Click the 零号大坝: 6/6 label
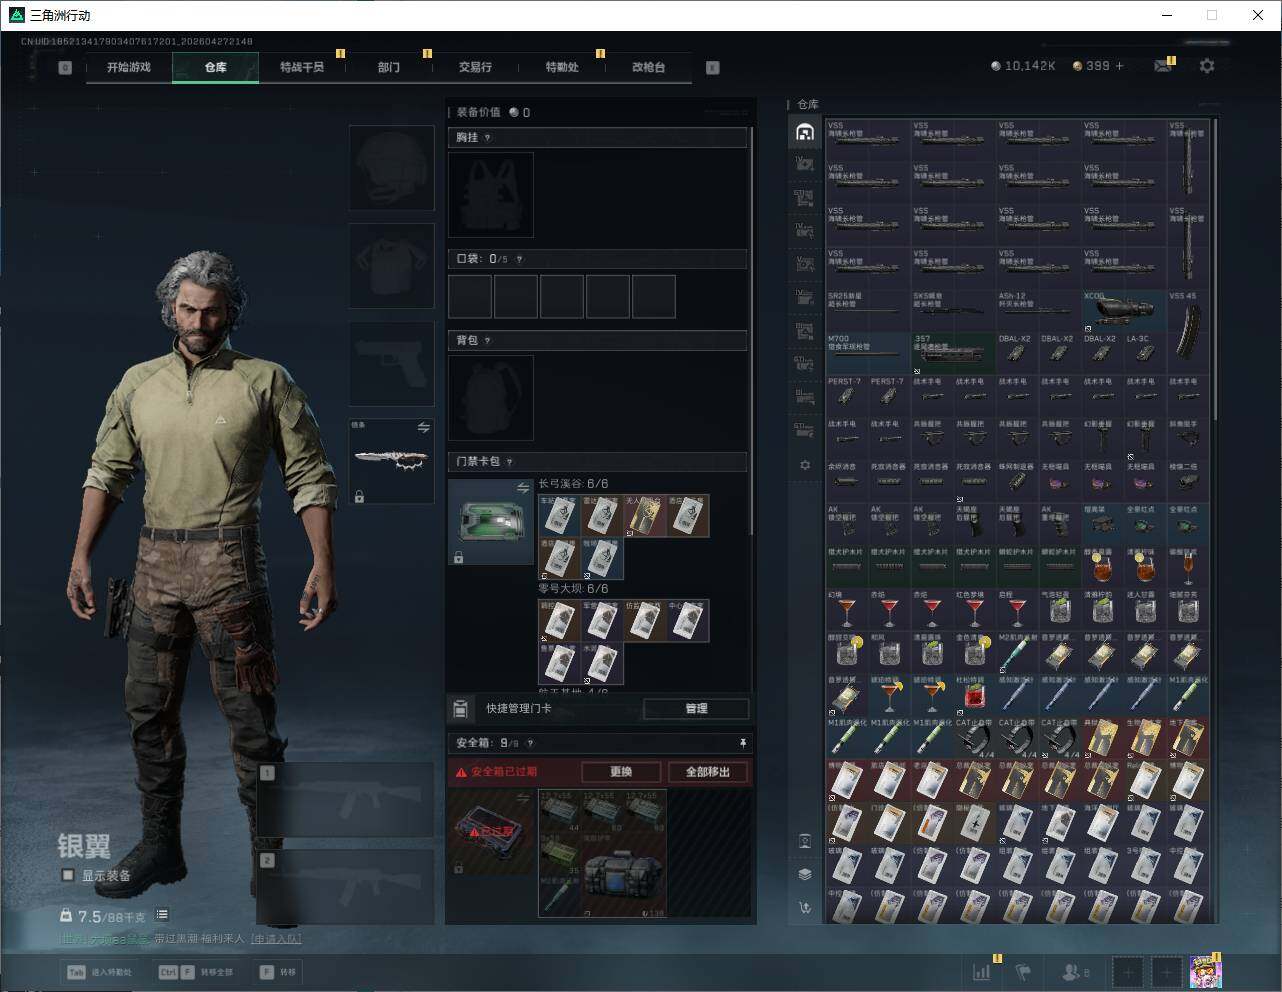Image resolution: width=1282 pixels, height=992 pixels. pyautogui.click(x=573, y=589)
